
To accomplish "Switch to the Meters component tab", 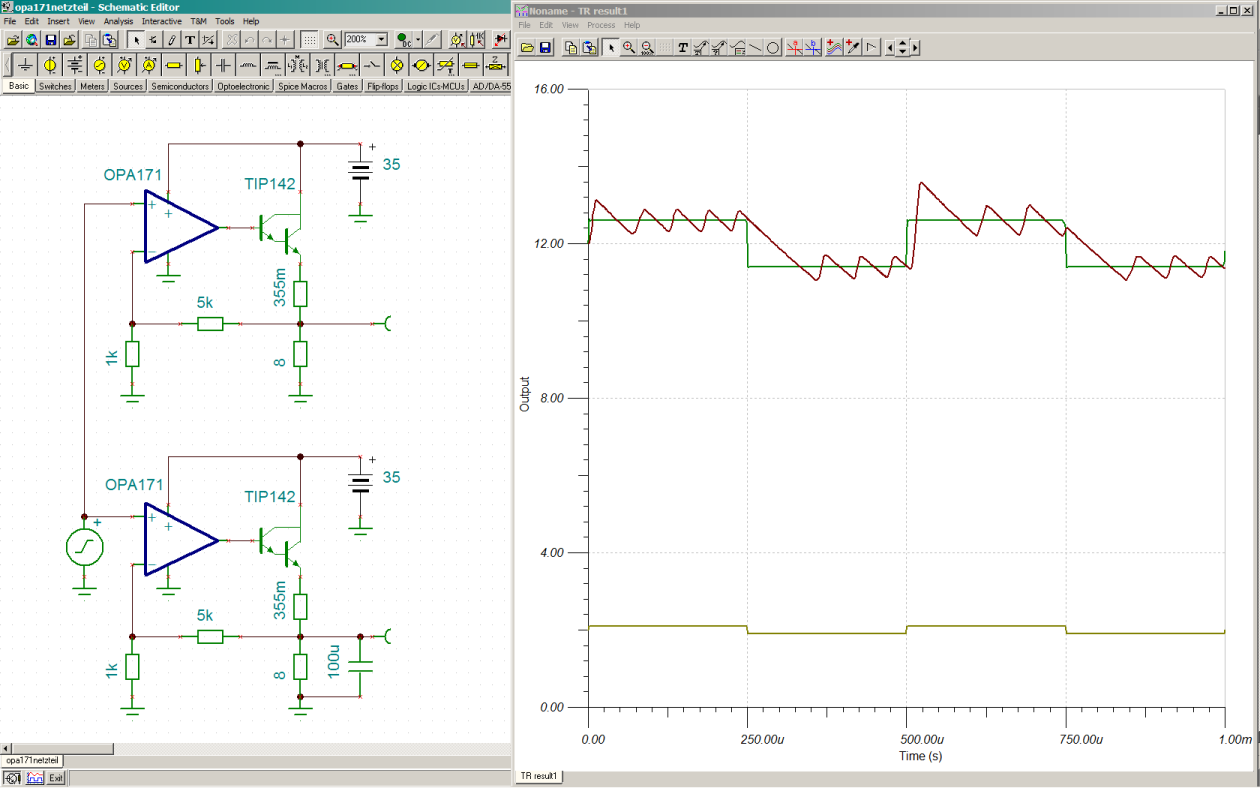I will pyautogui.click(x=92, y=87).
